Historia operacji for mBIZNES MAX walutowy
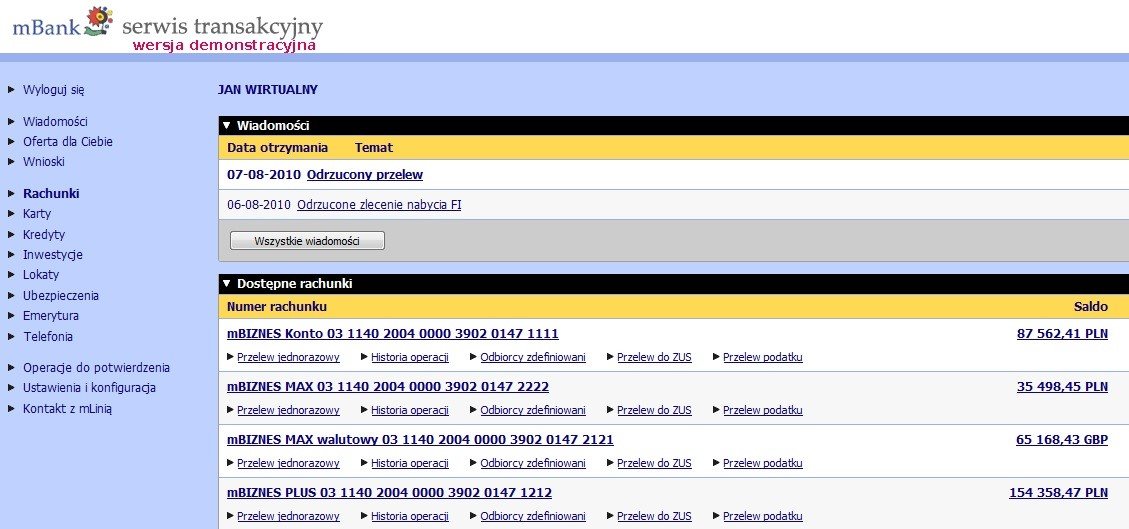 [410, 464]
